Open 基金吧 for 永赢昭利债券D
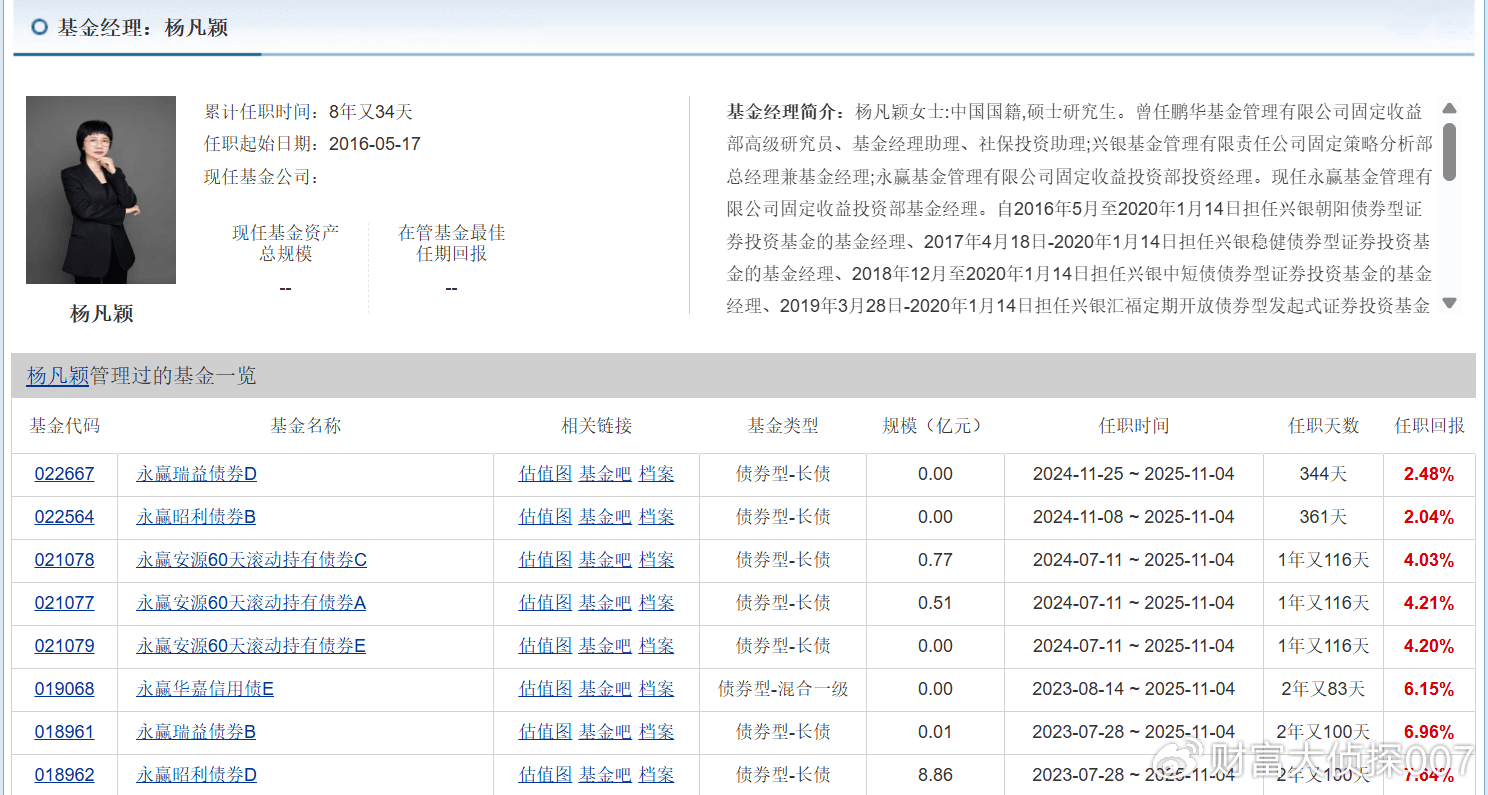The image size is (1488, 795). tap(605, 775)
